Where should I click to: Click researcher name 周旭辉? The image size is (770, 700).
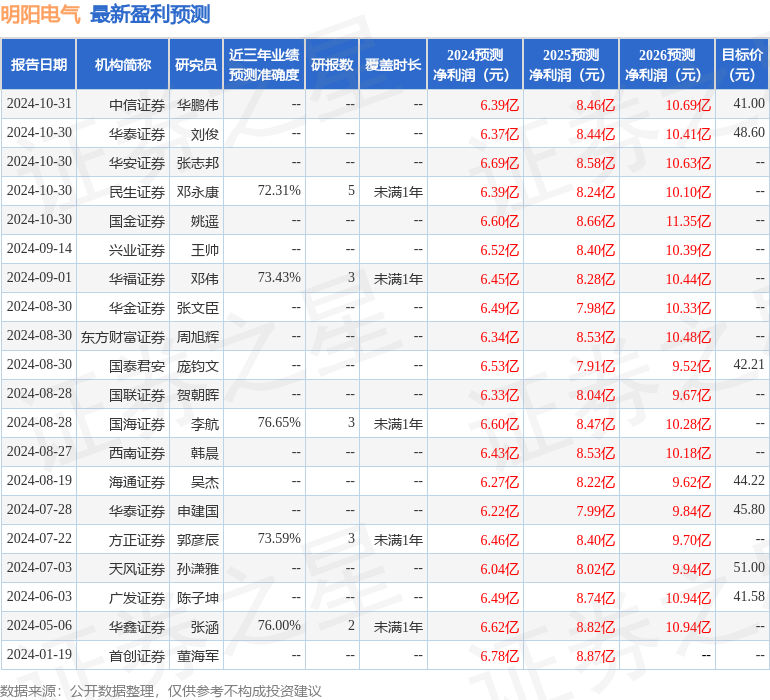pos(197,337)
